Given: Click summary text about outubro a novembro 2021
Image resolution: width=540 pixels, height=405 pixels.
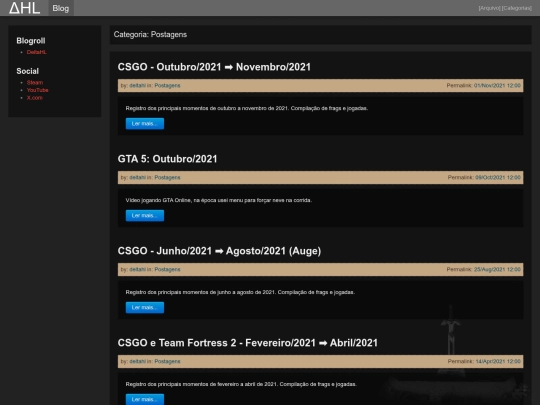Looking at the screenshot, I should click(247, 108).
